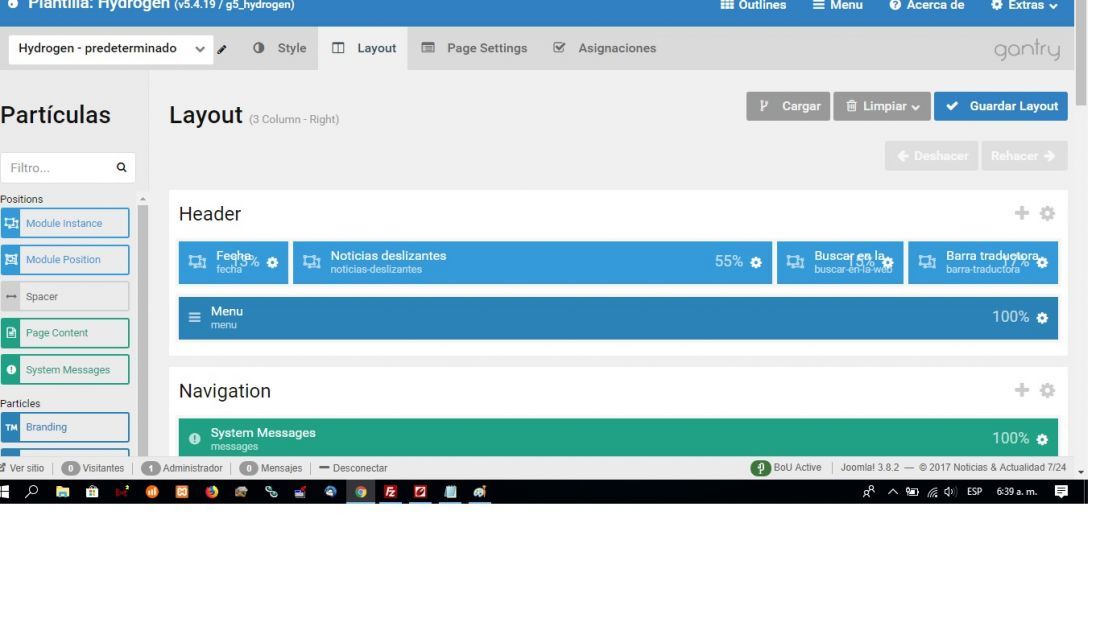Click the Cargar button
Image resolution: width=1100 pixels, height=618 pixels.
pyautogui.click(x=788, y=106)
